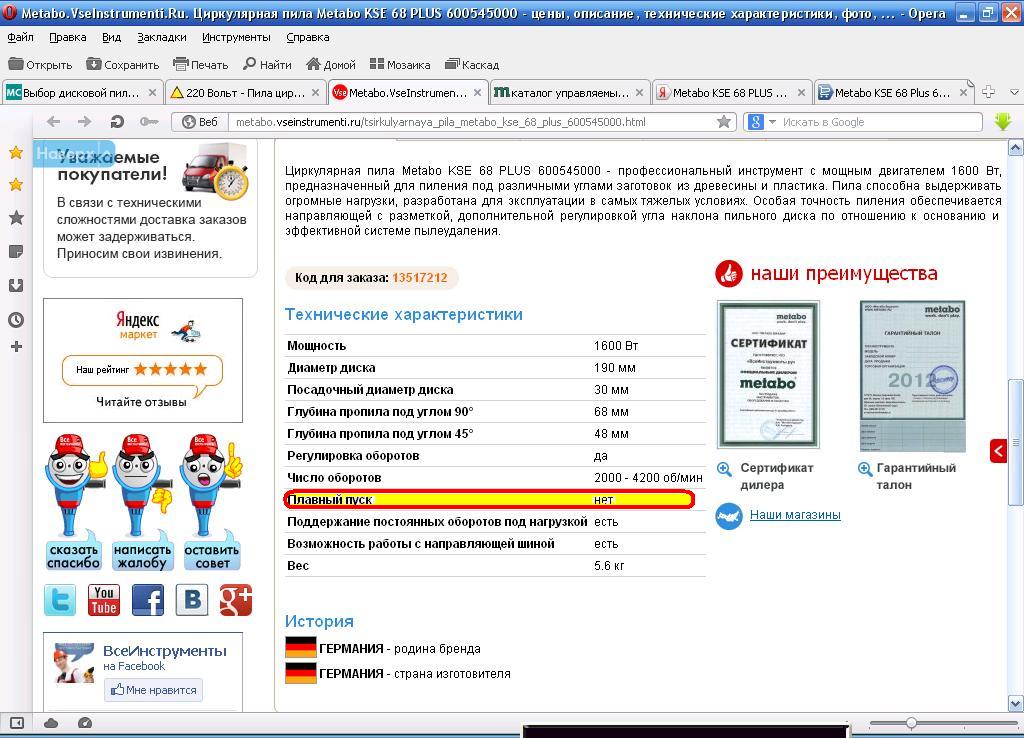Open top yellow star sidebar panel
The image size is (1024, 738).
click(x=16, y=153)
